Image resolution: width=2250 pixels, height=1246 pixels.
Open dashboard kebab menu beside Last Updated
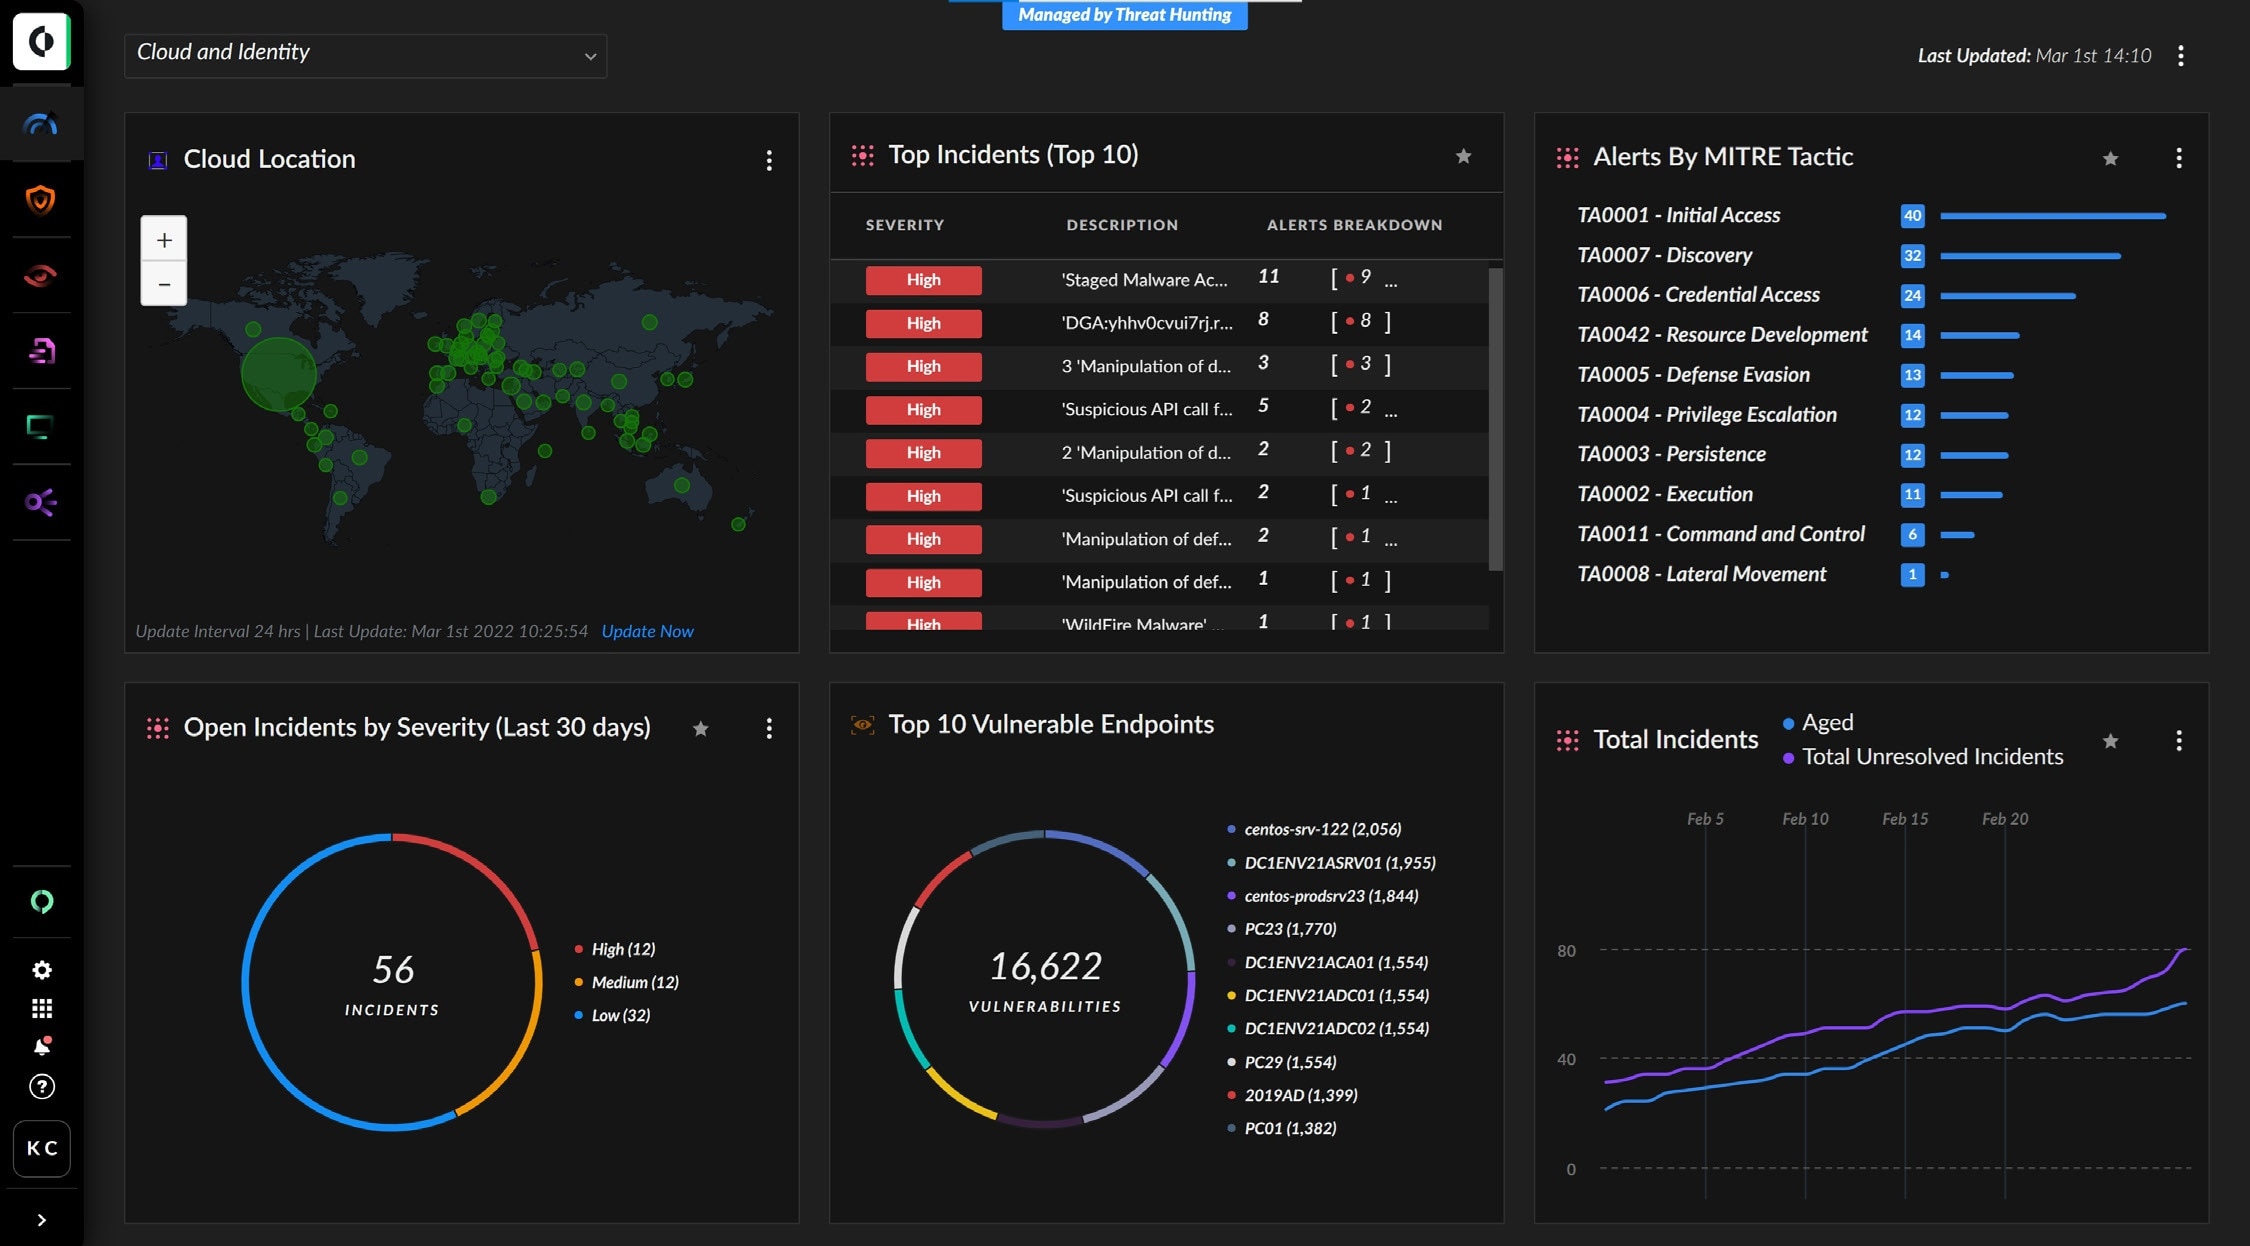point(2181,56)
